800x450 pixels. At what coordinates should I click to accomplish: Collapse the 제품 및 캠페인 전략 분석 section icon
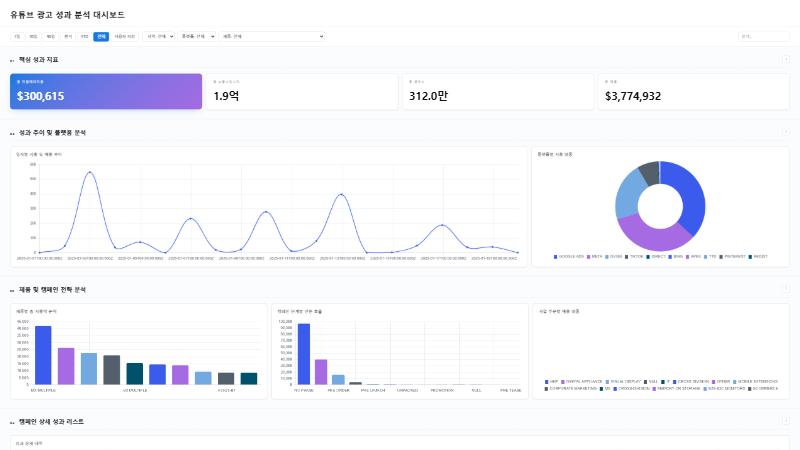pos(785,289)
